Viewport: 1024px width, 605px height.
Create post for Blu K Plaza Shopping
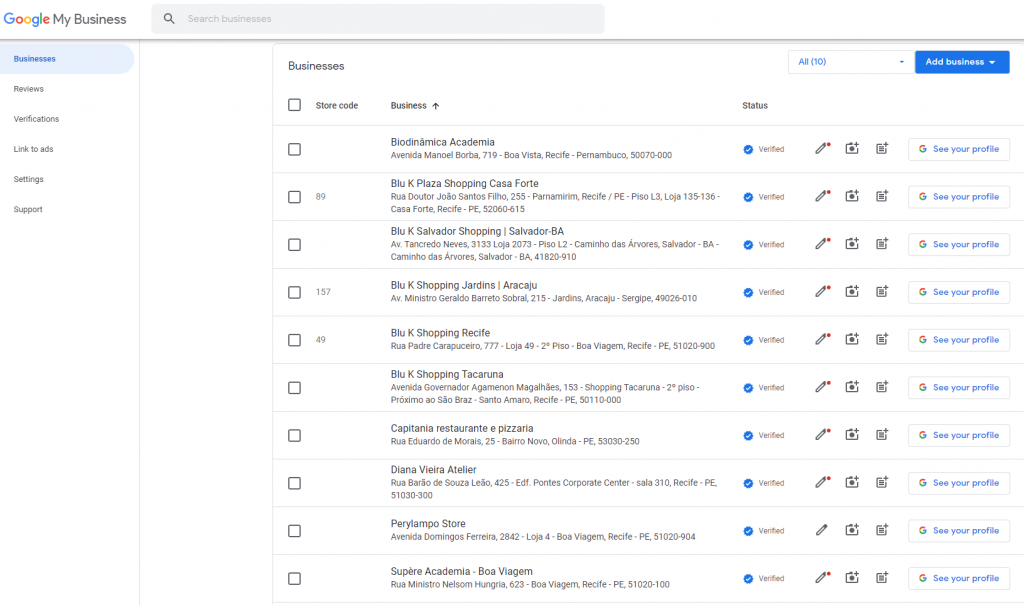pyautogui.click(x=882, y=196)
